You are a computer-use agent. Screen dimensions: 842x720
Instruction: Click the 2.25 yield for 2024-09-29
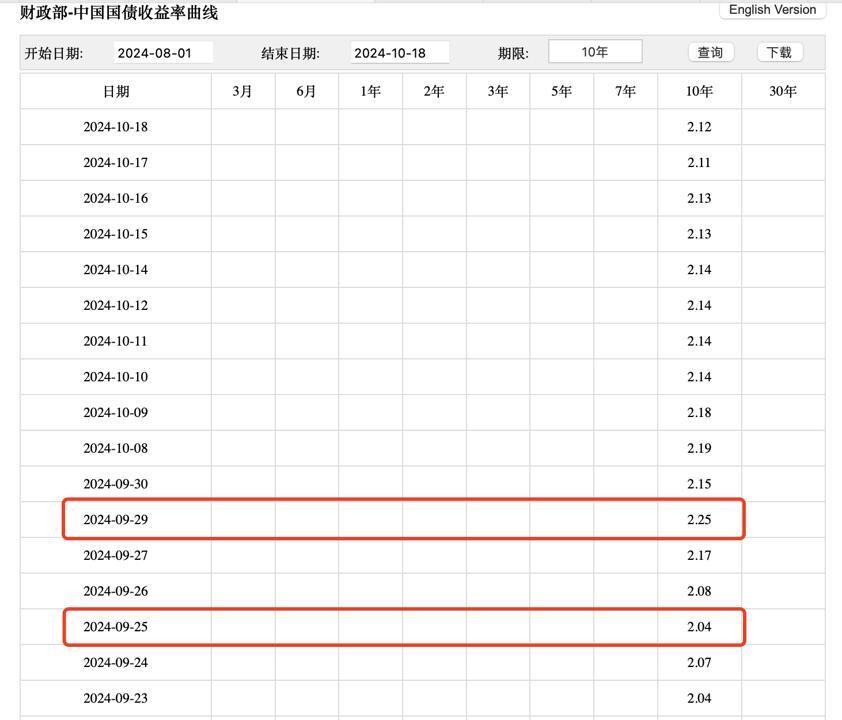point(699,520)
